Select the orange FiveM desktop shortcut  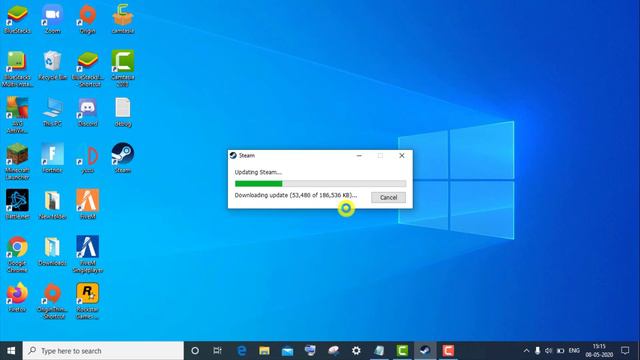click(x=87, y=204)
